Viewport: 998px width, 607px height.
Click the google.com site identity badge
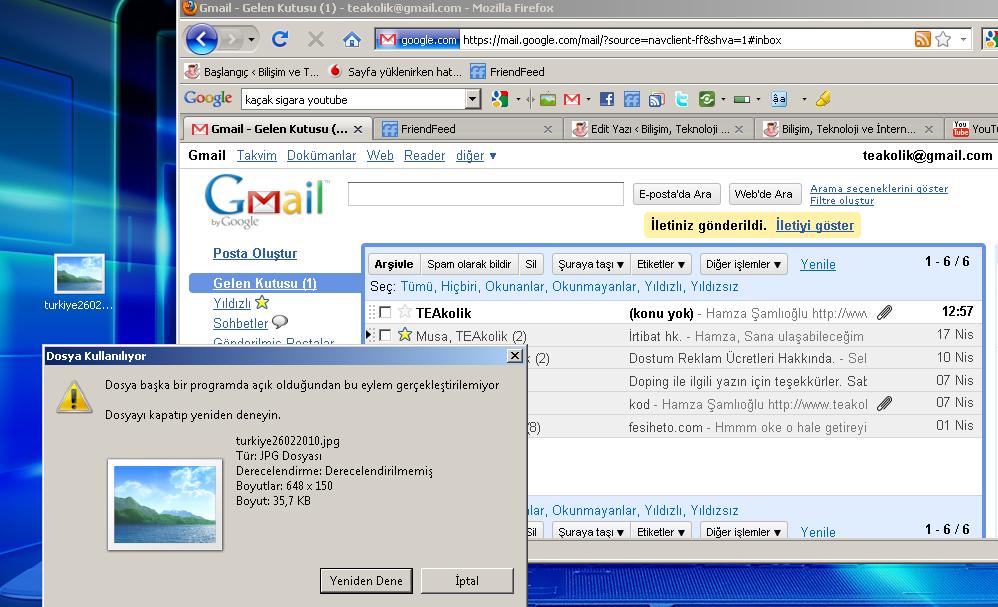[x=418, y=39]
